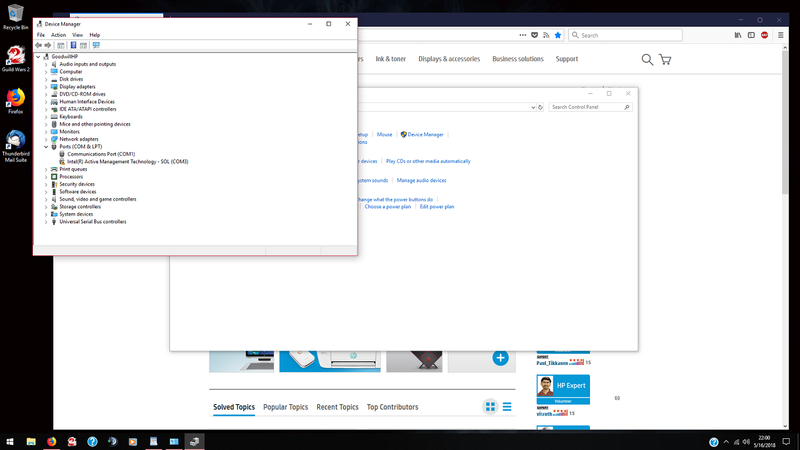Click the RSS feed icon in Firefox address bar
Viewport: 800px width, 450px height.
point(546,35)
